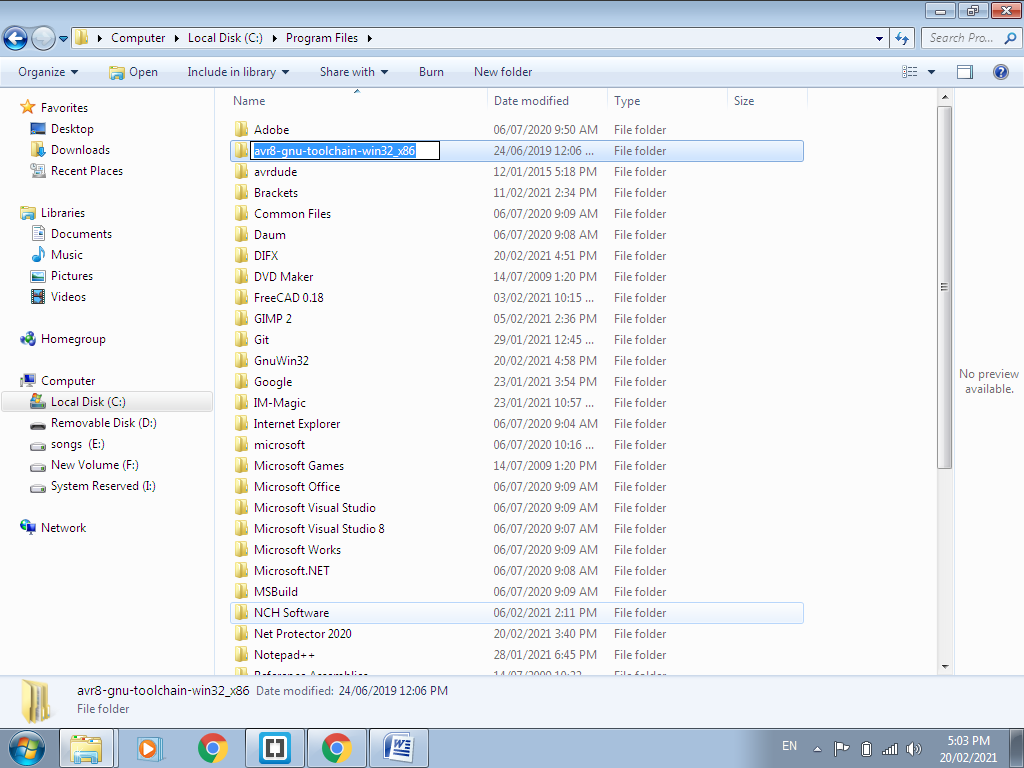
Task: Focus the Search Program Files box
Action: pyautogui.click(x=970, y=38)
